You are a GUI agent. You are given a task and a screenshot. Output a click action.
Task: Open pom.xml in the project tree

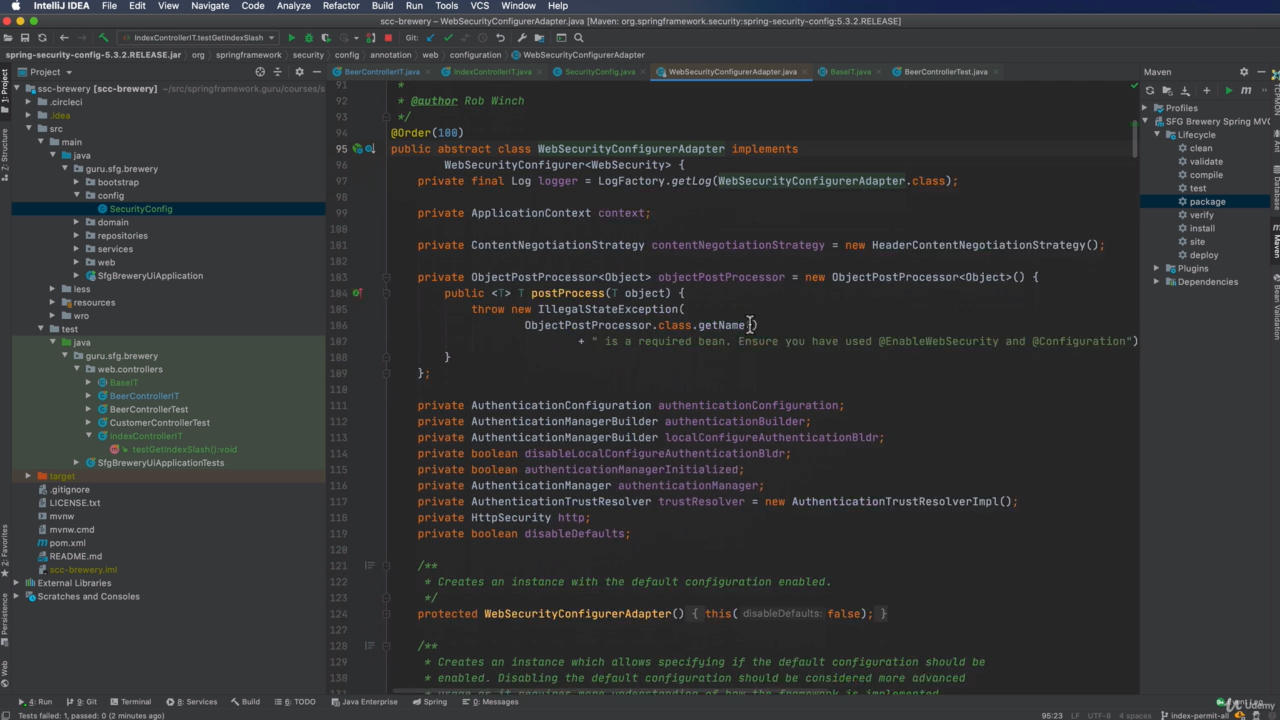67,543
